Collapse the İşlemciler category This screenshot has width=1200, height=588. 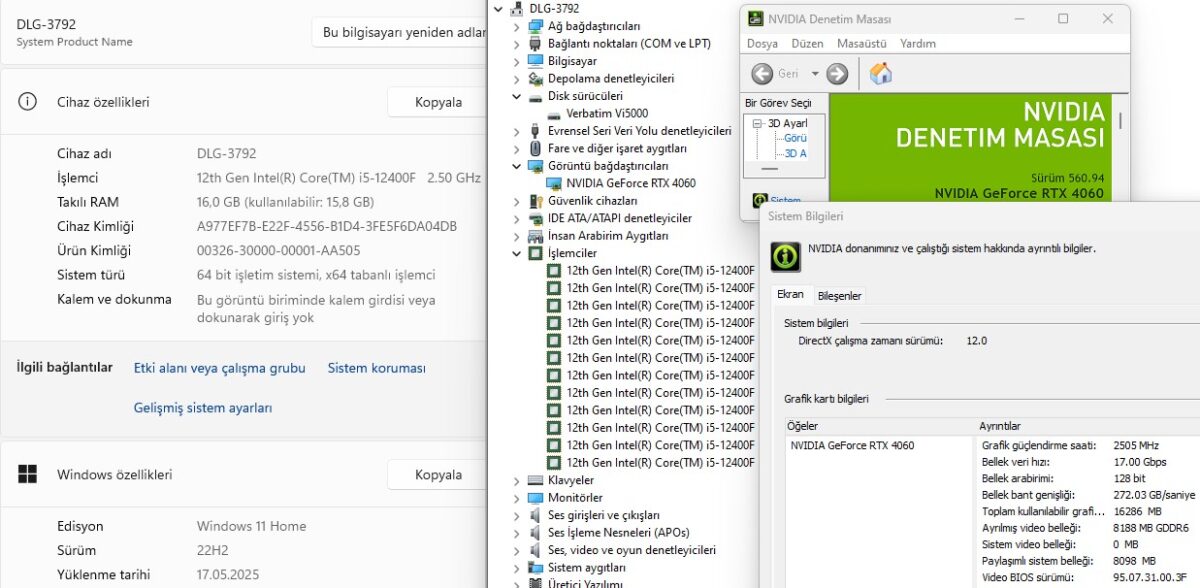click(x=517, y=253)
